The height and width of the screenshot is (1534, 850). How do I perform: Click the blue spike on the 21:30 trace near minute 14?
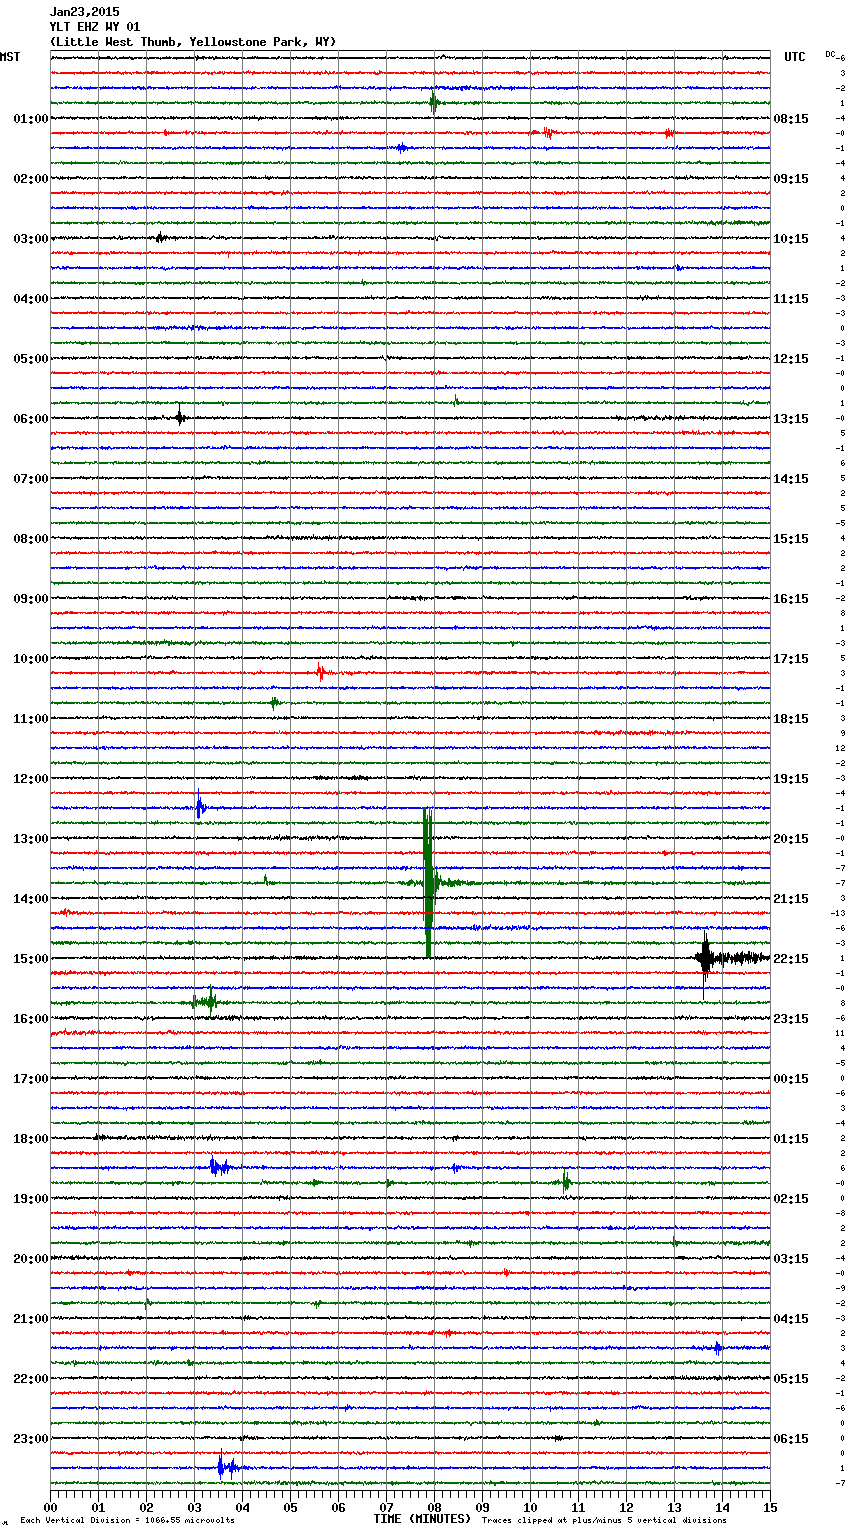[x=718, y=1348]
